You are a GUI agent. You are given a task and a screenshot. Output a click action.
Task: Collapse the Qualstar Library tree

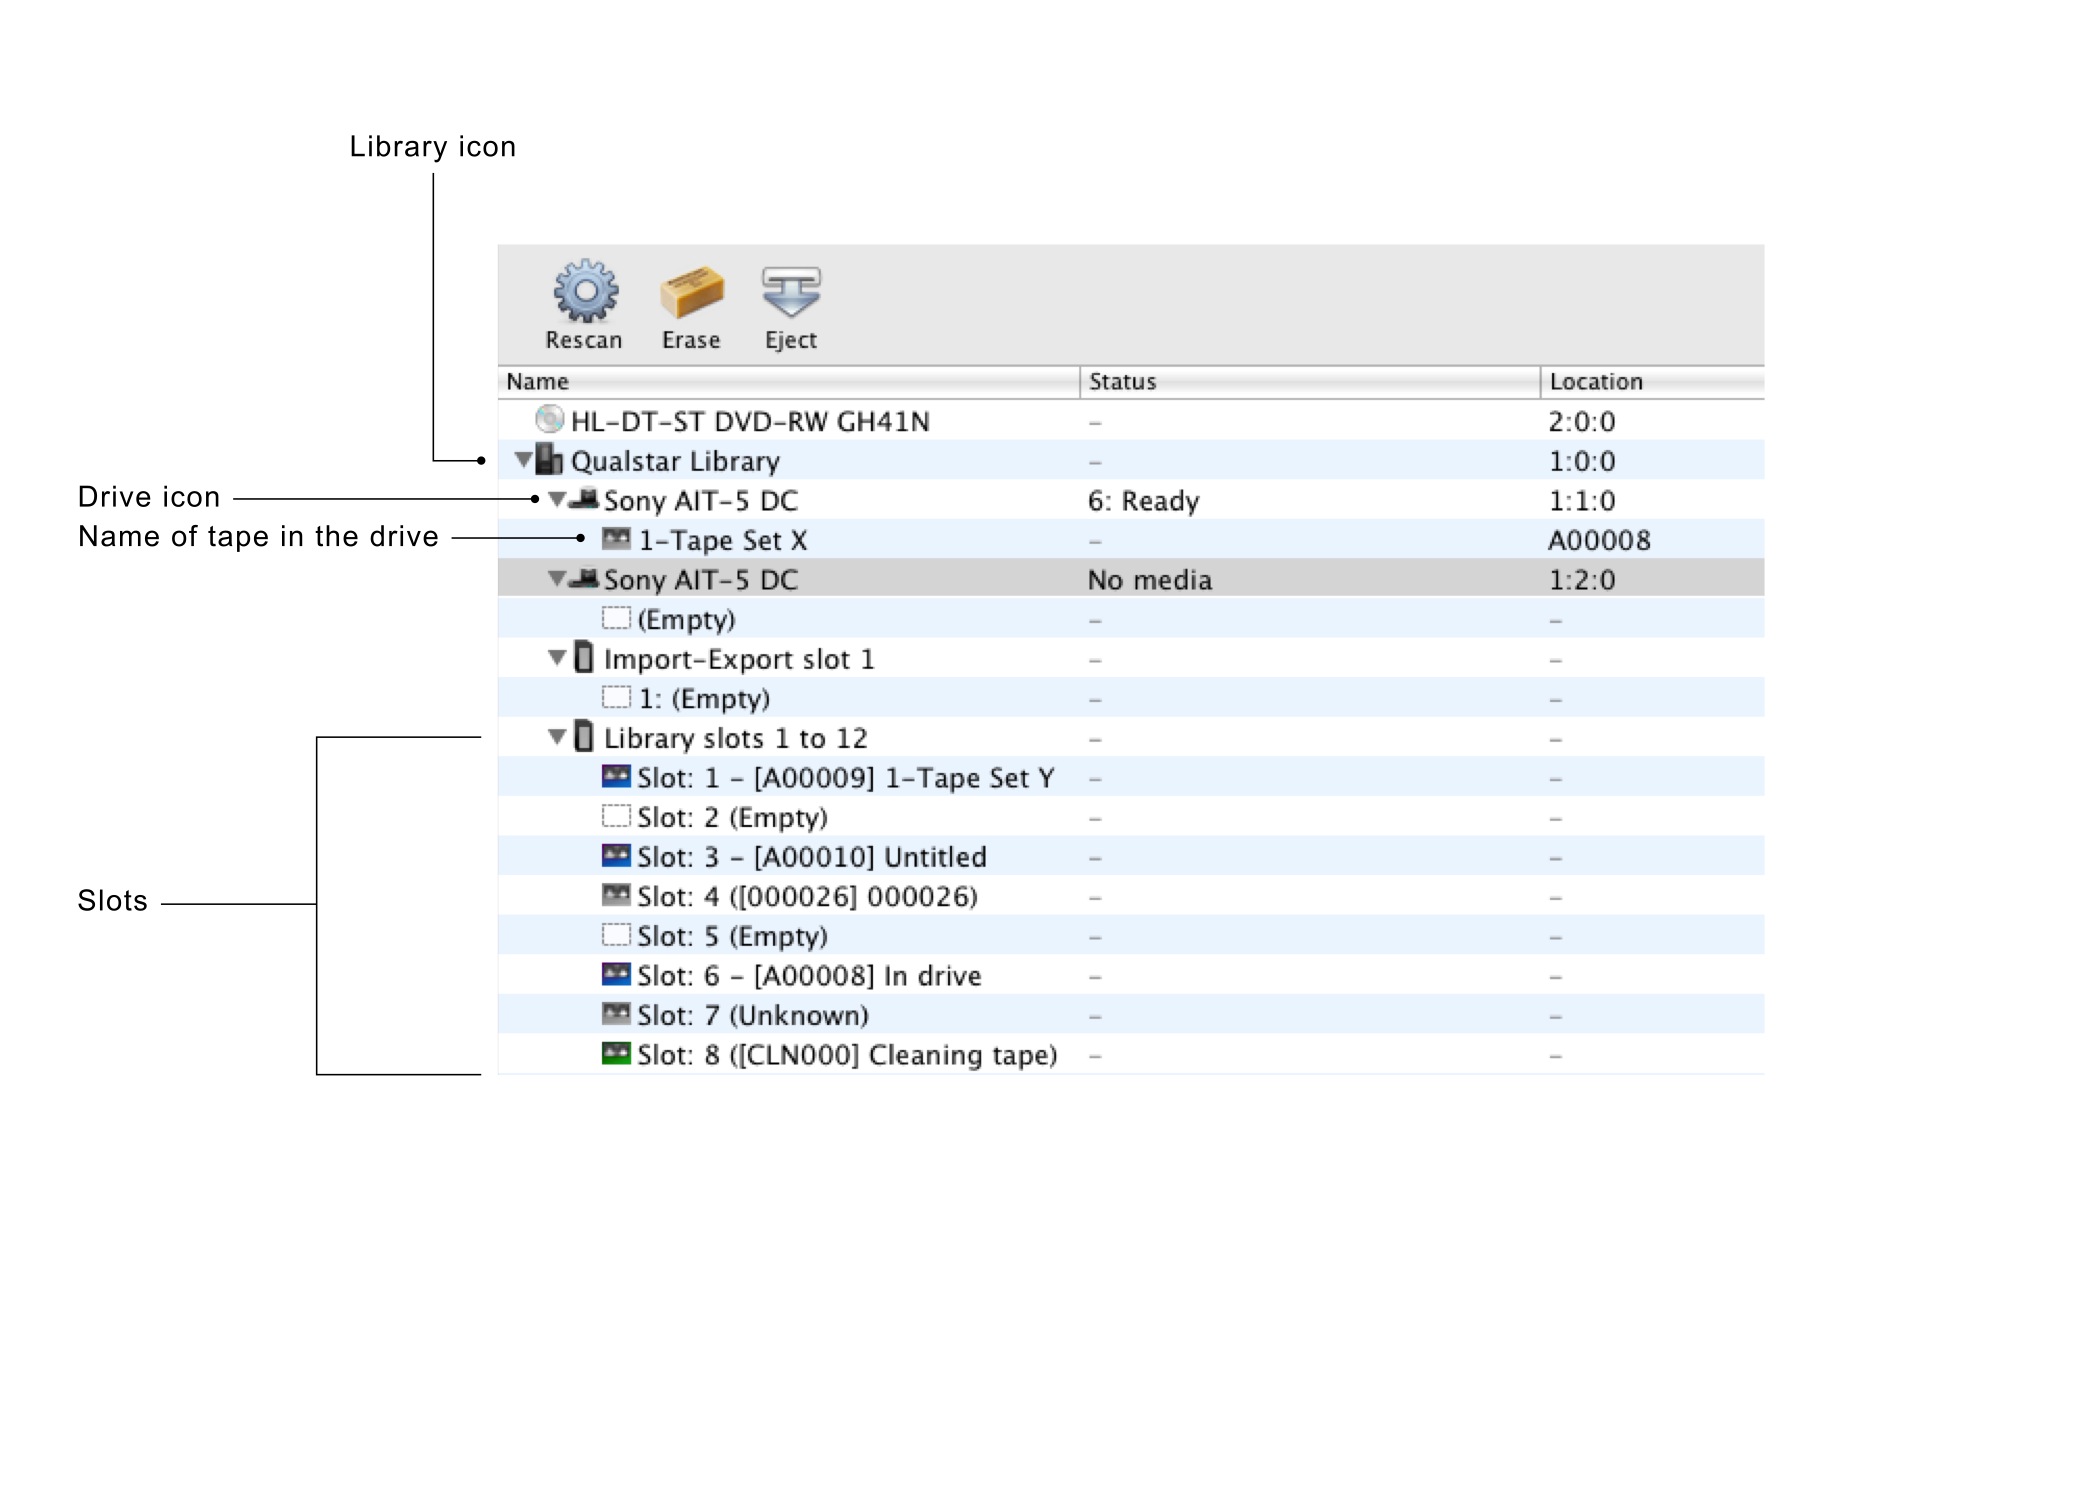(523, 460)
